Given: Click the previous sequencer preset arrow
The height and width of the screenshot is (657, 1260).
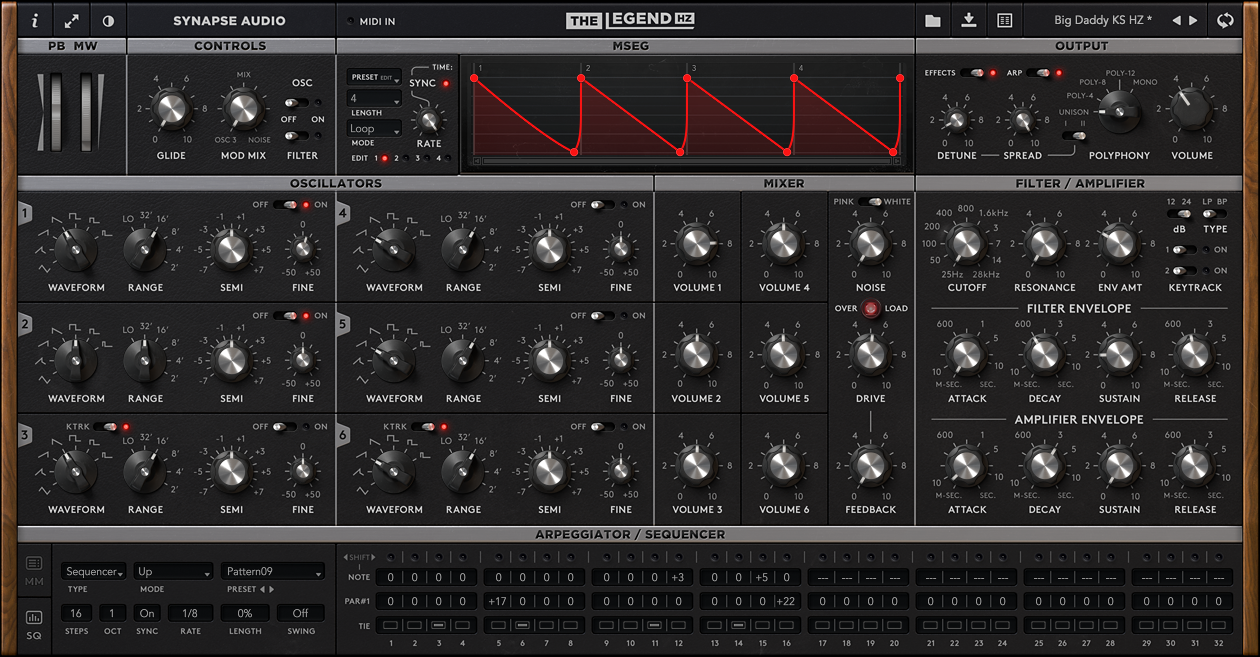Looking at the screenshot, I should pyautogui.click(x=261, y=590).
